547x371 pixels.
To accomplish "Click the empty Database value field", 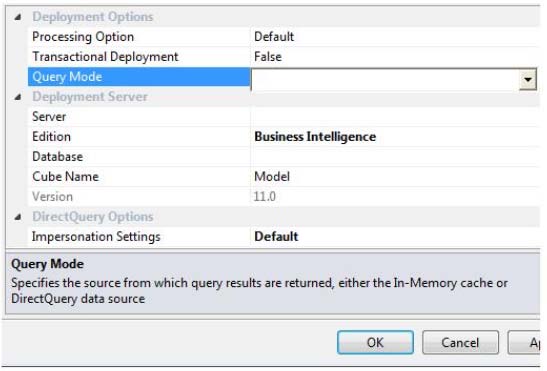I will (x=395, y=157).
